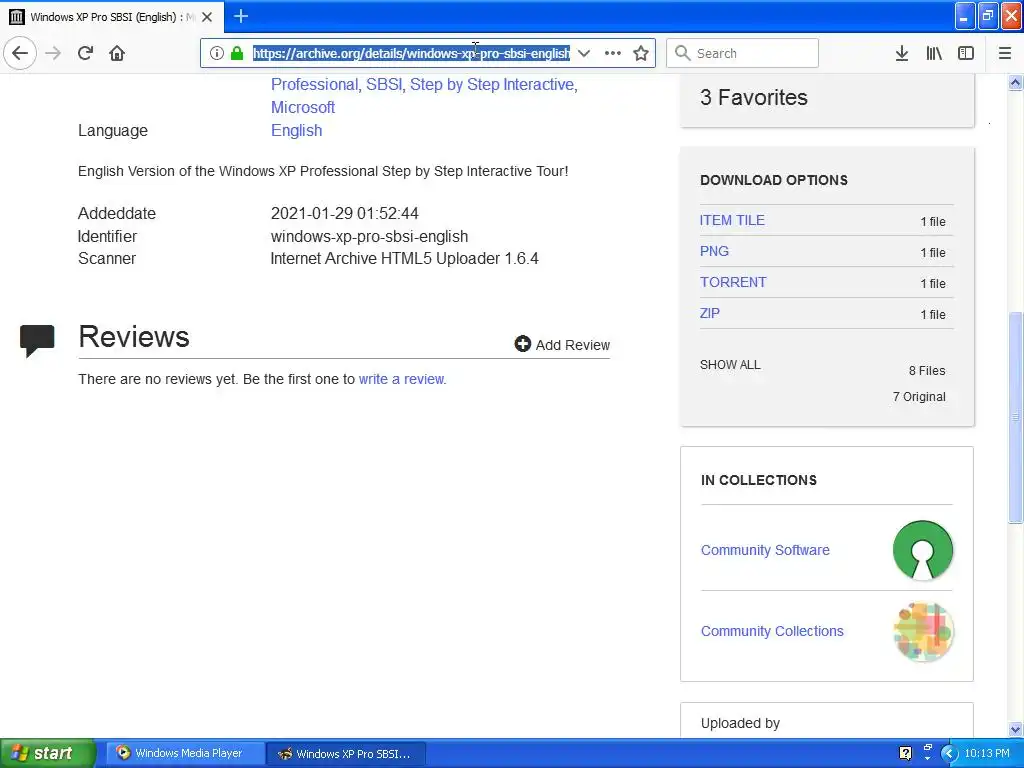Click the magnifier icon in Search box
Image resolution: width=1024 pixels, height=768 pixels.
coord(682,53)
